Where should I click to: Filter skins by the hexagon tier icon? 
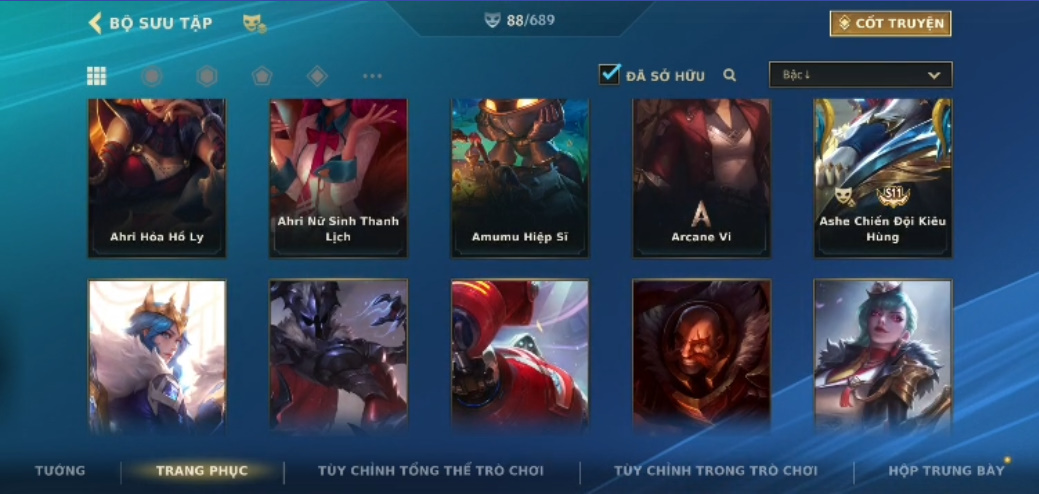[207, 76]
